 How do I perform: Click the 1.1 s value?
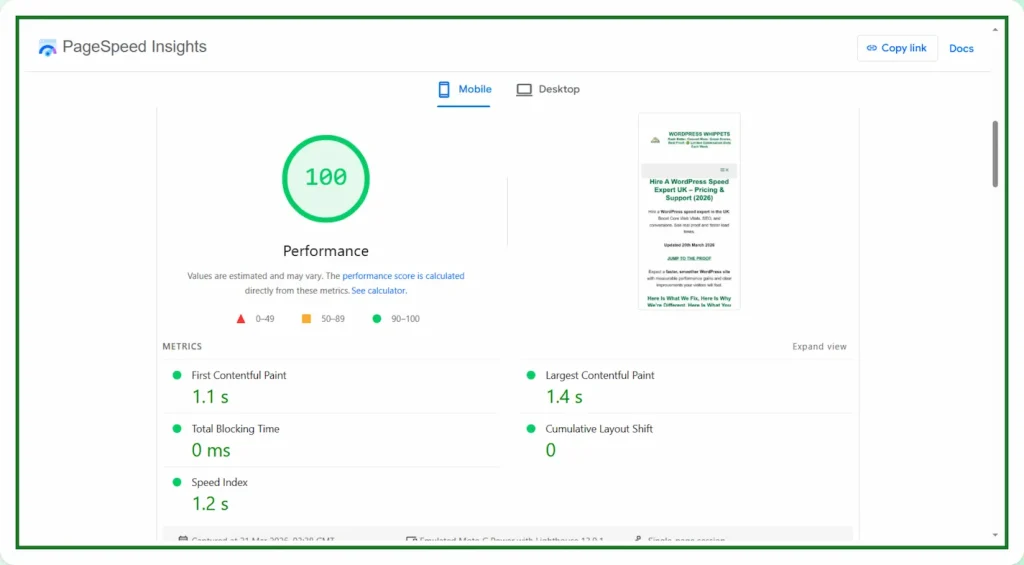(x=210, y=396)
